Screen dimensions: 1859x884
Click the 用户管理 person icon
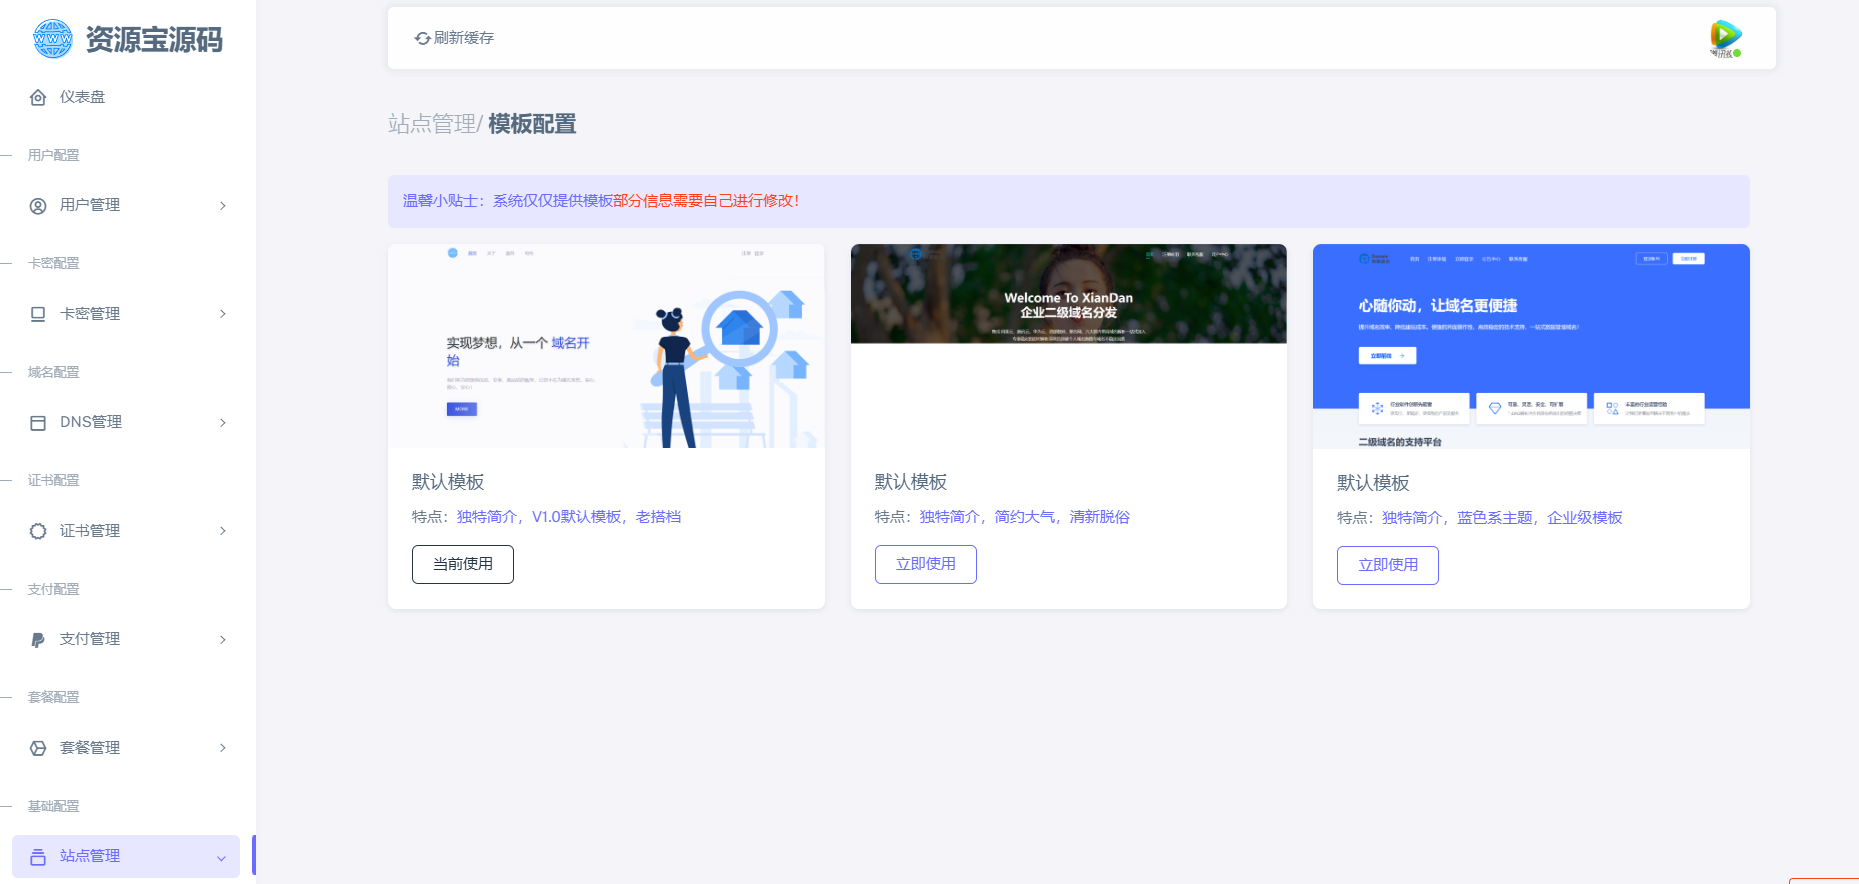pyautogui.click(x=38, y=206)
